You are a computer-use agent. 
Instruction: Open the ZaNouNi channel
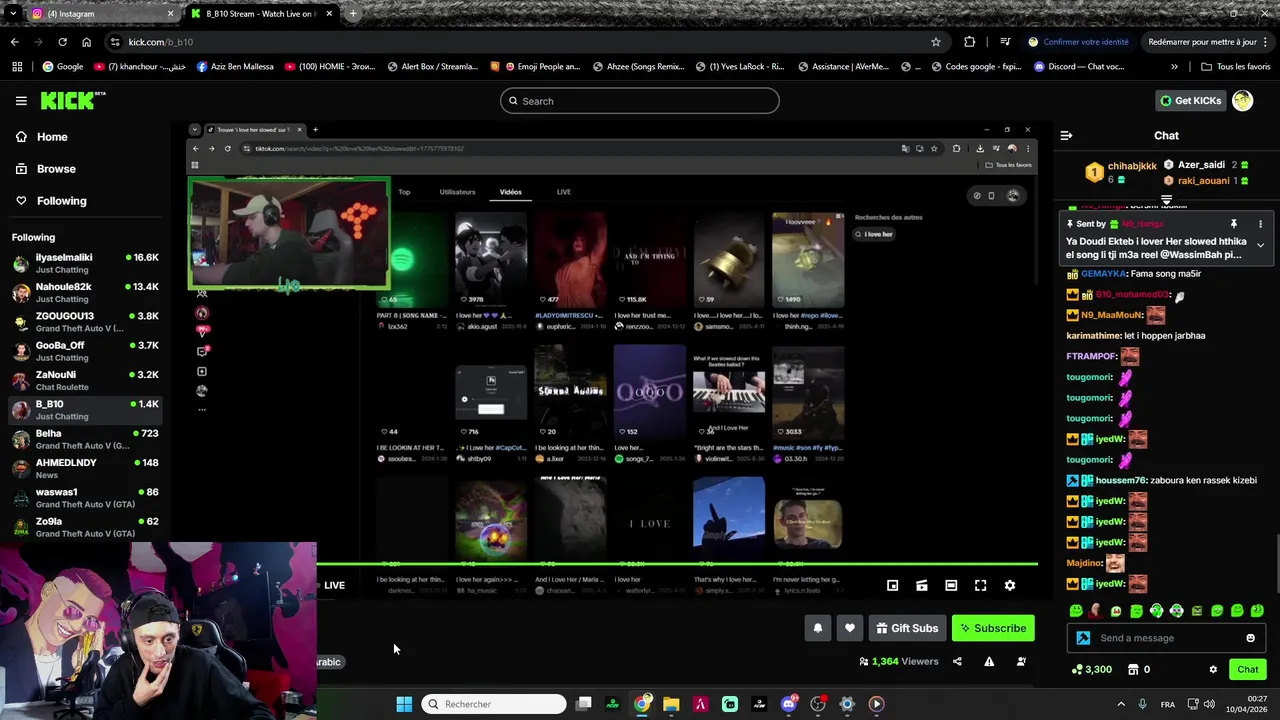pos(85,380)
